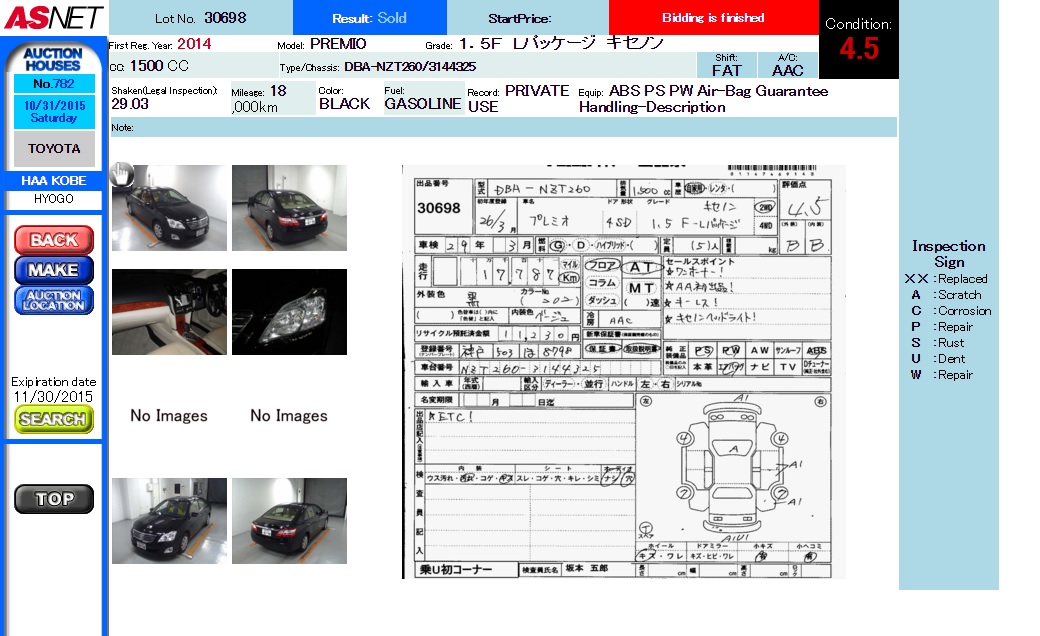View the headlight close-up photo
The width and height of the screenshot is (1040, 636).
[289, 312]
